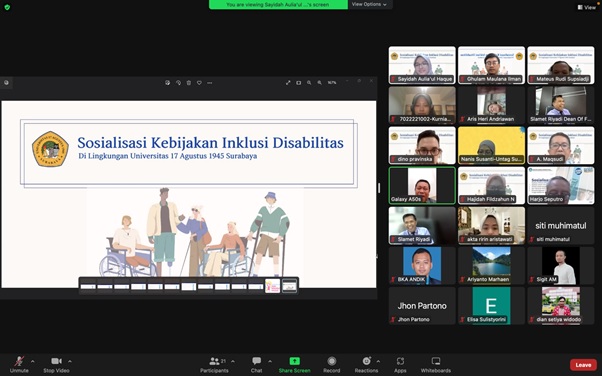This screenshot has width=602, height=376.
Task: Select Elisa Sulistyorini's green E avatar
Action: [x=491, y=306]
